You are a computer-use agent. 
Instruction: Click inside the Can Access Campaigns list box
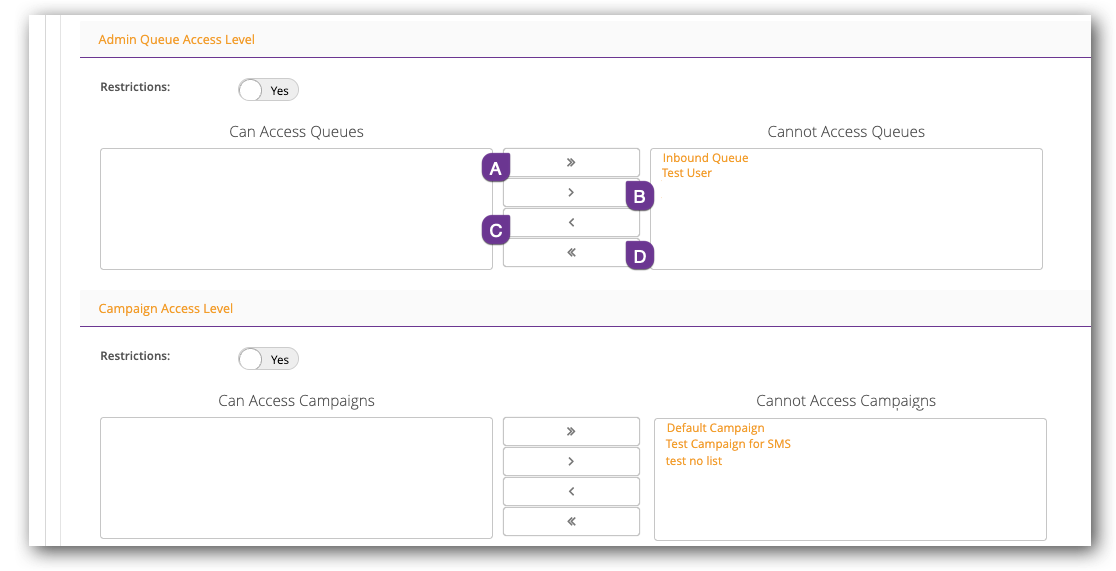296,478
